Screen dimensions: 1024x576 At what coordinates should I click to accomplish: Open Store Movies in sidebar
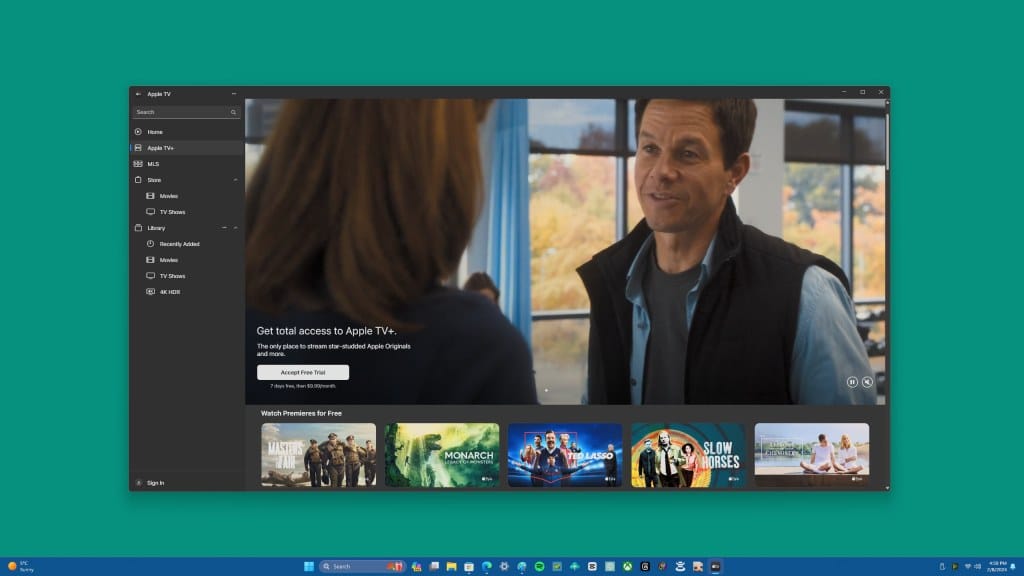point(168,196)
